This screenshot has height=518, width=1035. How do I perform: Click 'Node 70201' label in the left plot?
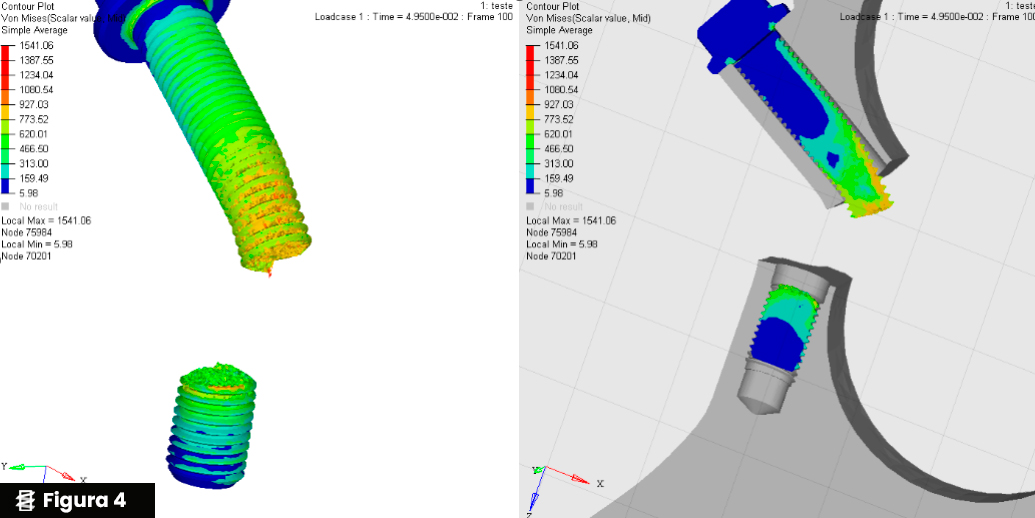(x=27, y=256)
